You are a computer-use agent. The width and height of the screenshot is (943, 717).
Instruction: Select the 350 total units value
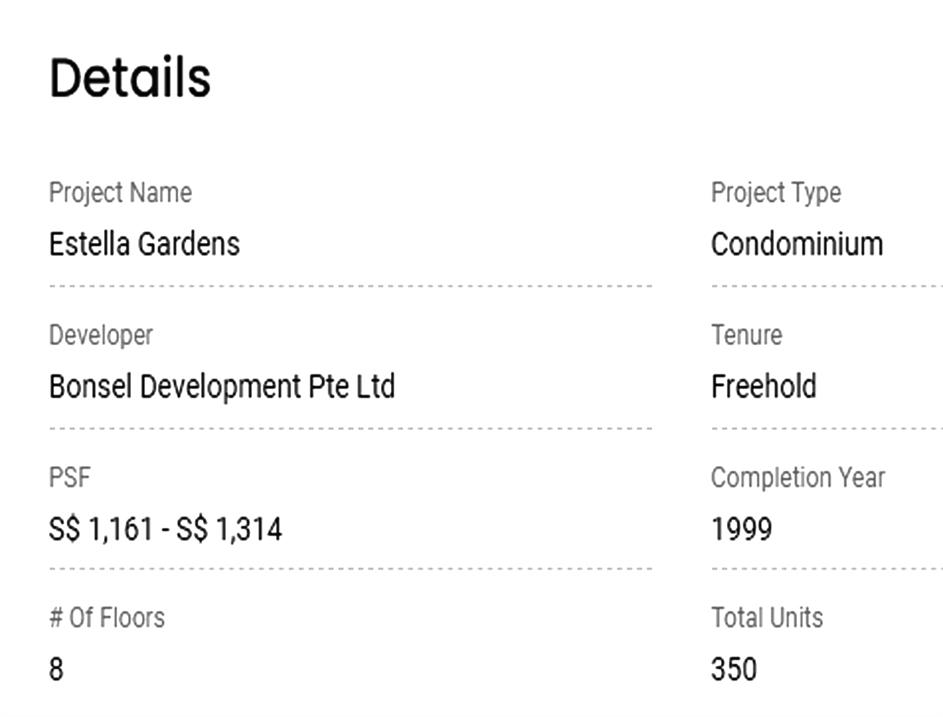pyautogui.click(x=733, y=669)
